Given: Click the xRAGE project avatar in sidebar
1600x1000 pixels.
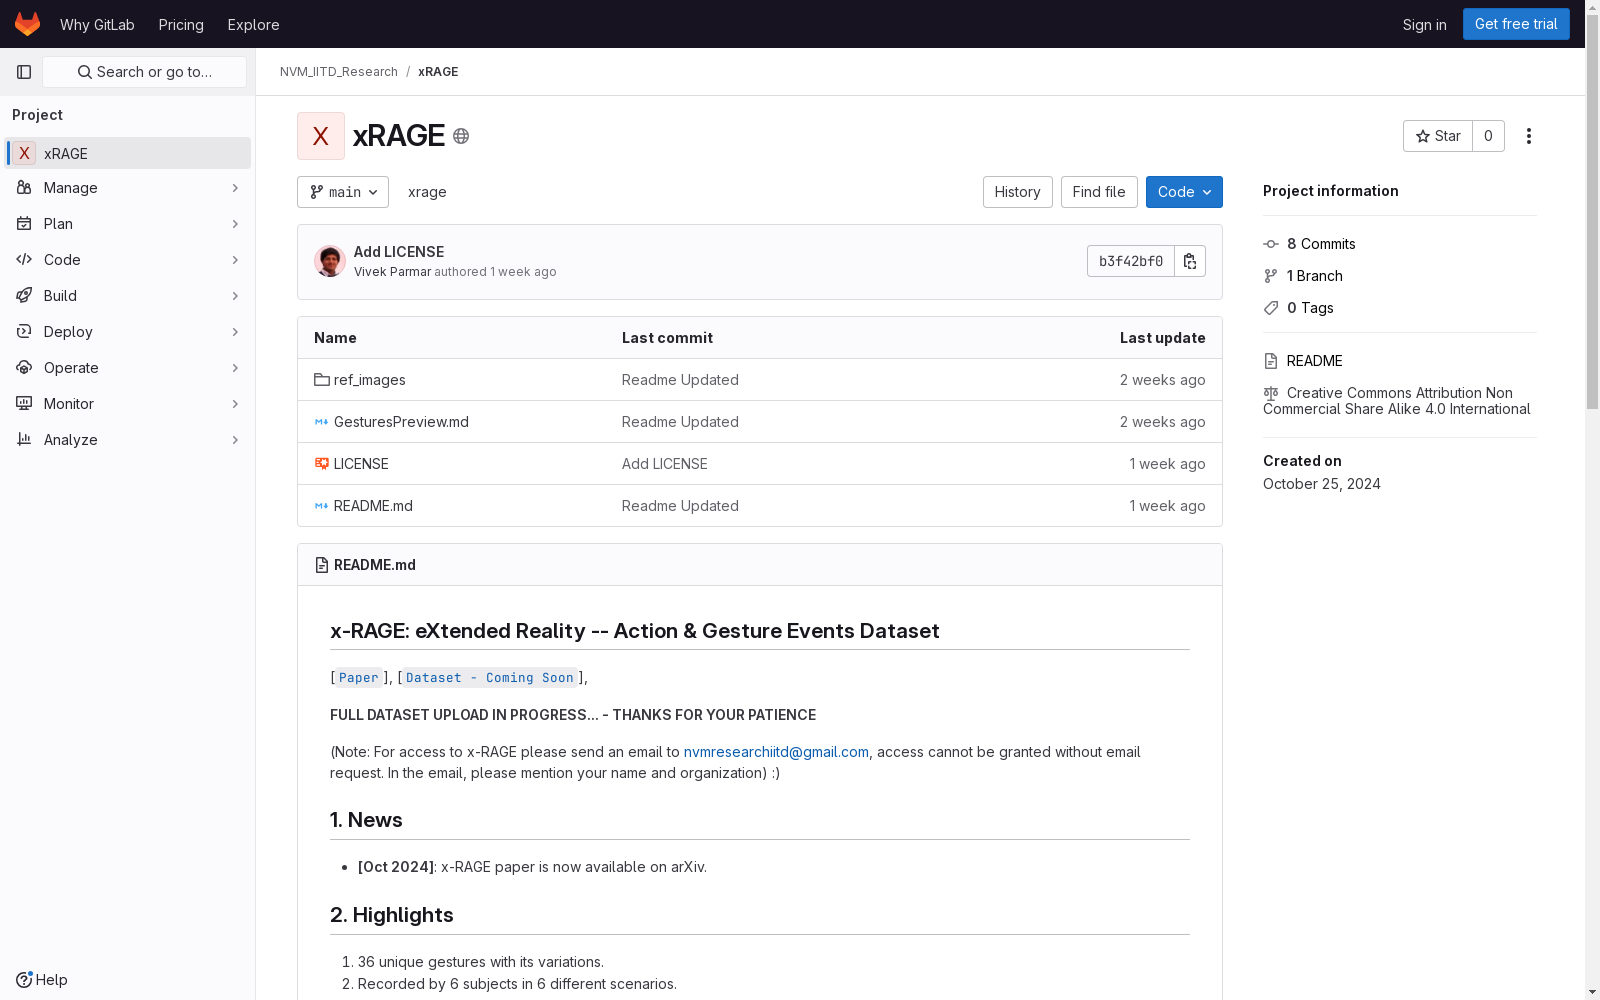Looking at the screenshot, I should coord(24,153).
